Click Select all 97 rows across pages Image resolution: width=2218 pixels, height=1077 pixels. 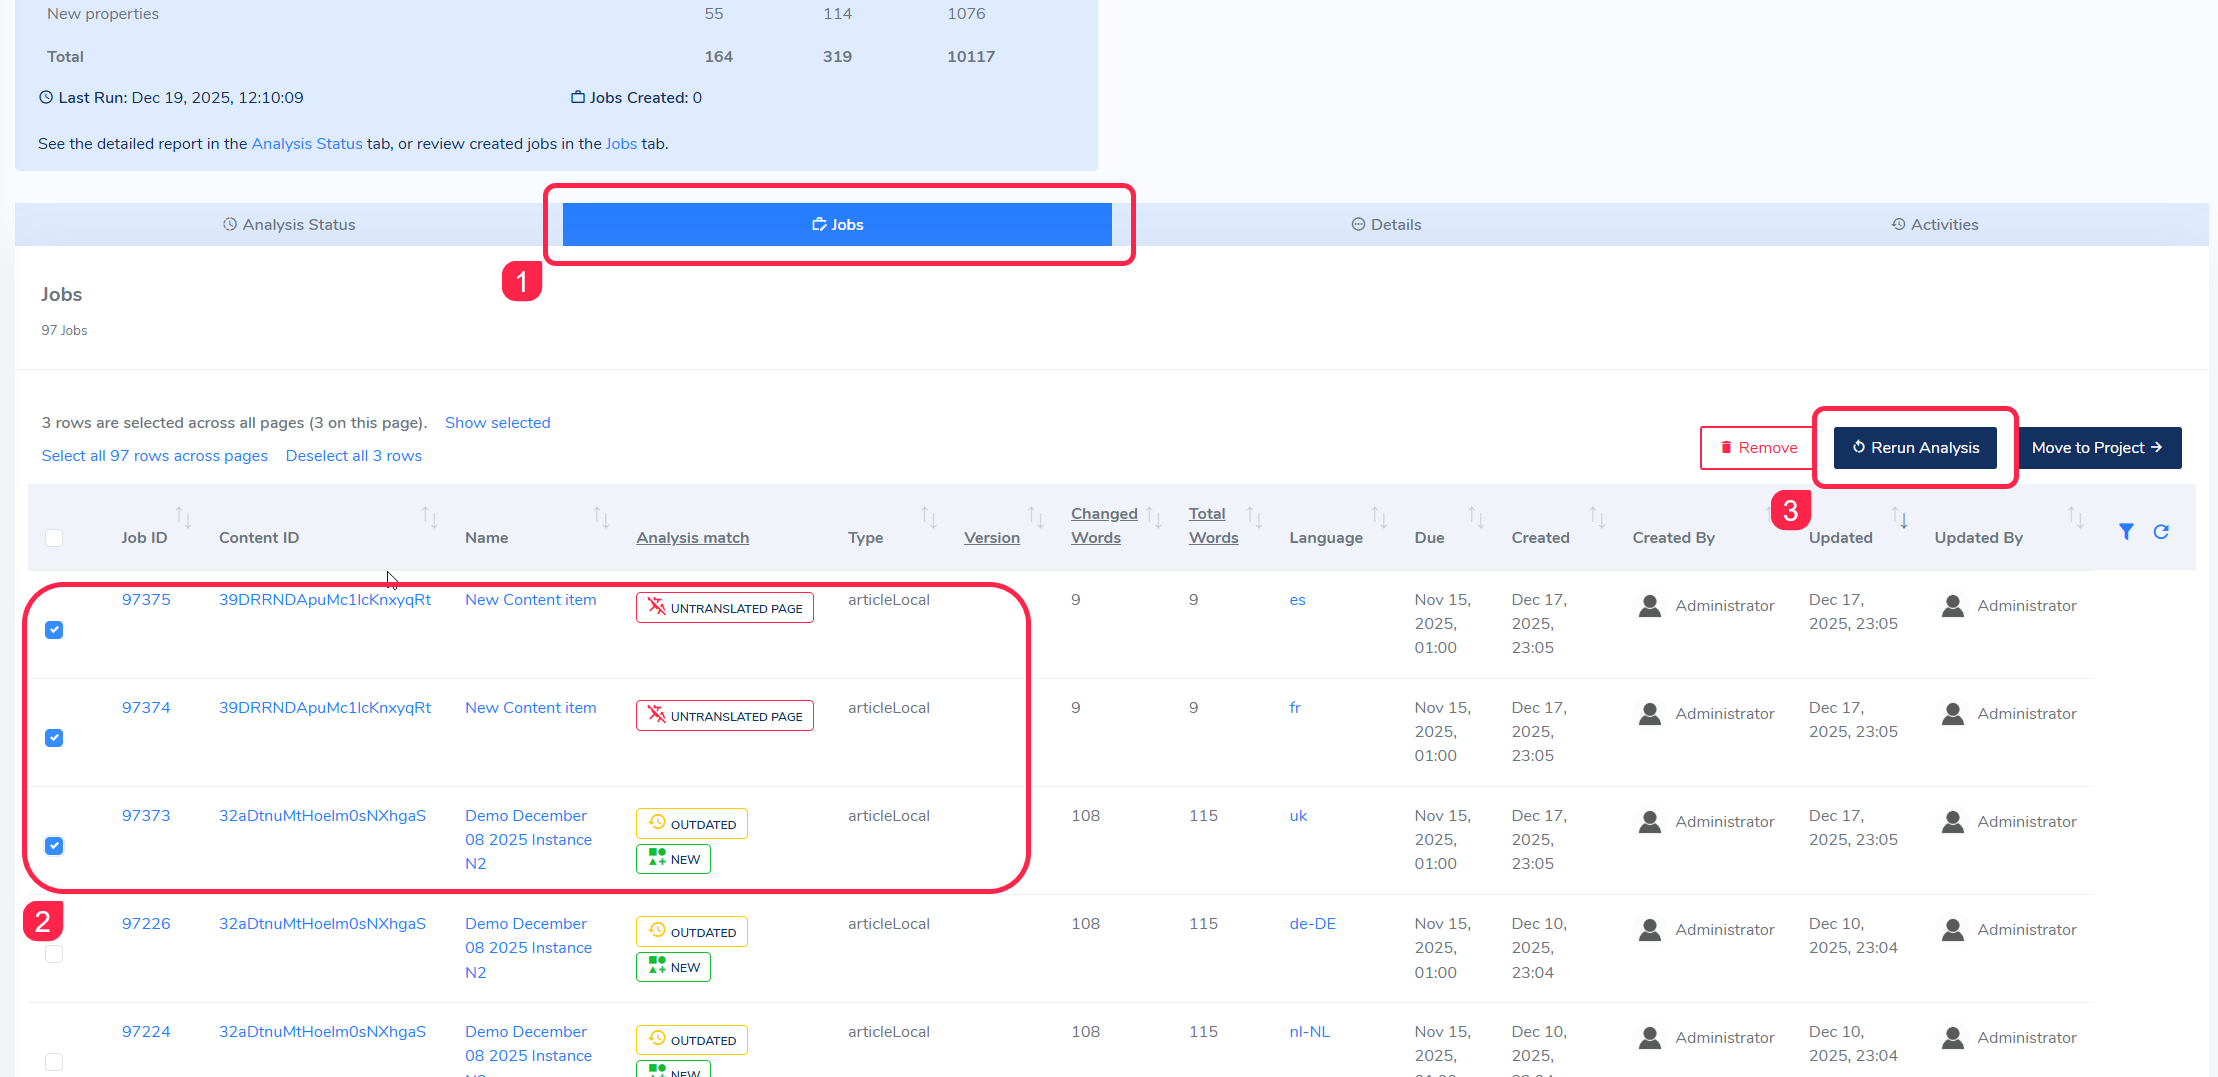click(155, 456)
